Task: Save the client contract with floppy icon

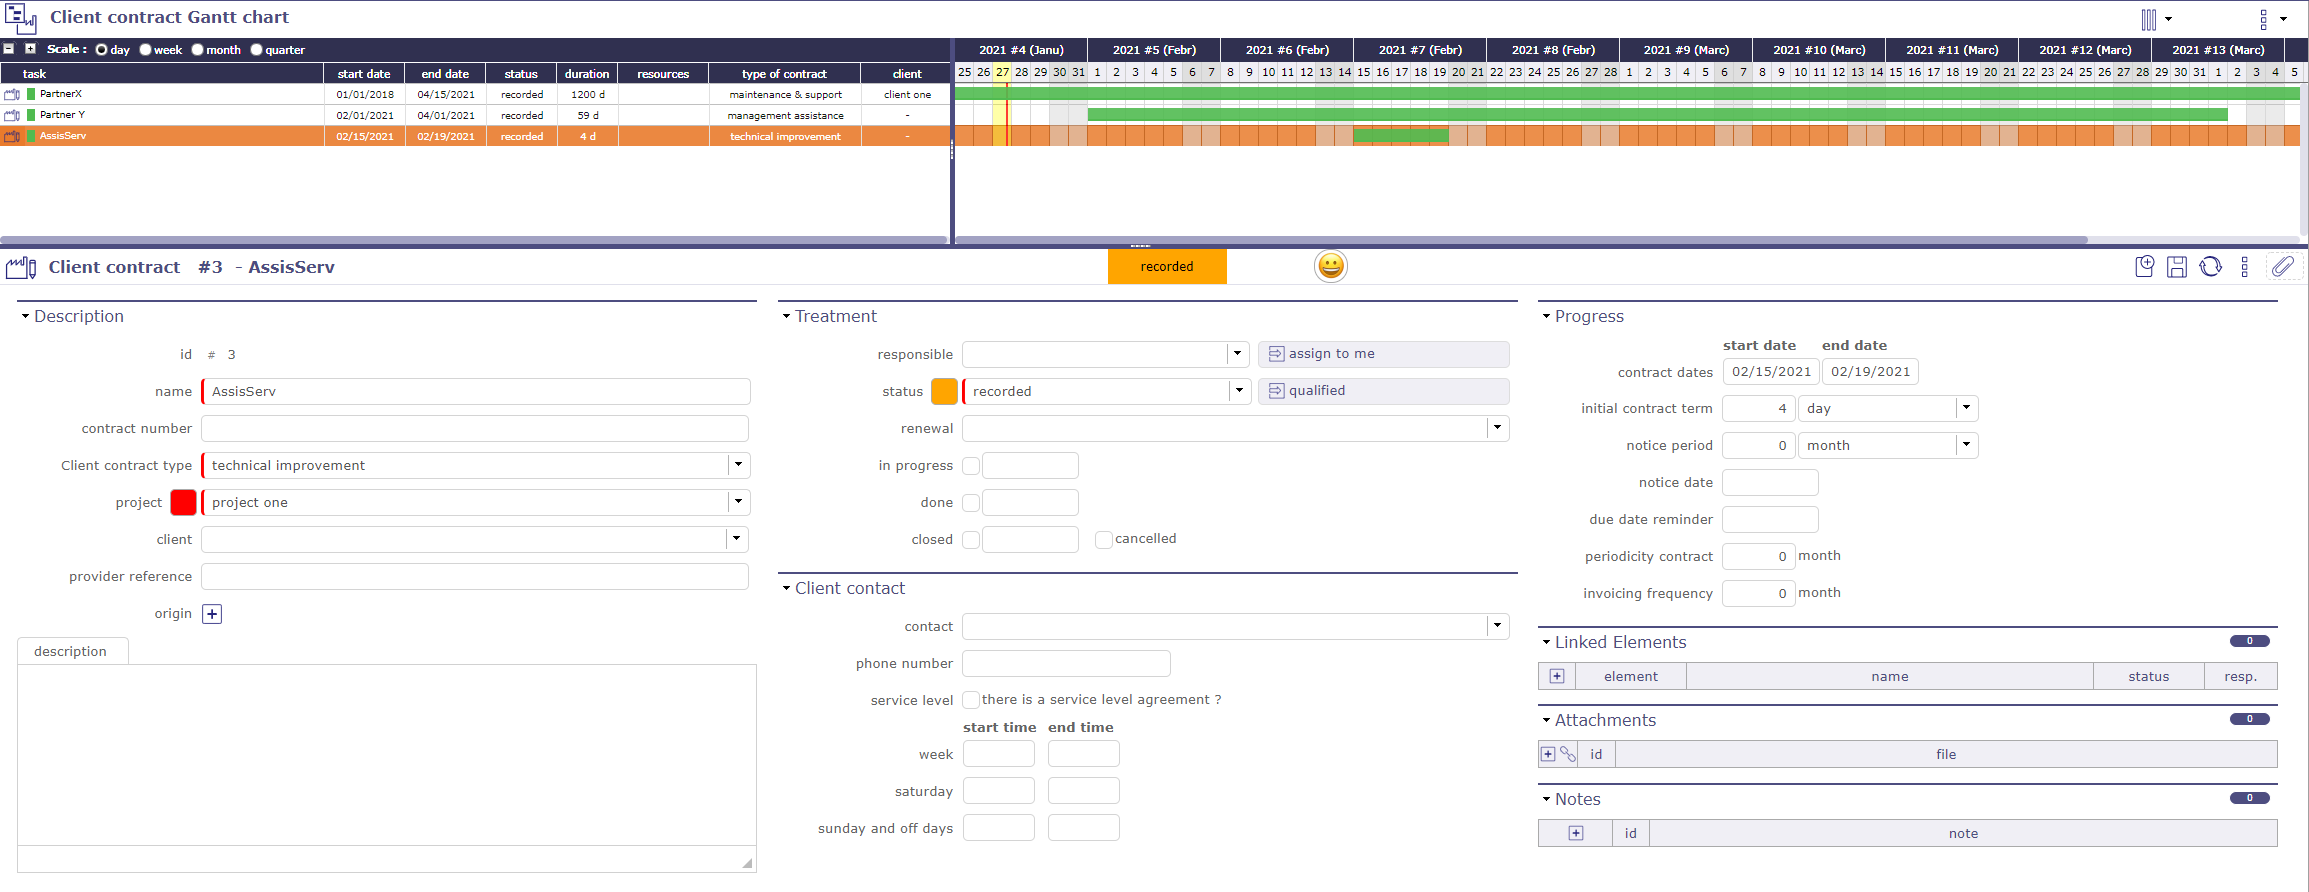Action: (x=2177, y=266)
